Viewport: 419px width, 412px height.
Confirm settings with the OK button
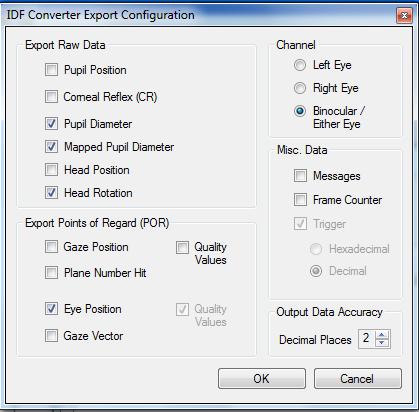click(x=262, y=378)
